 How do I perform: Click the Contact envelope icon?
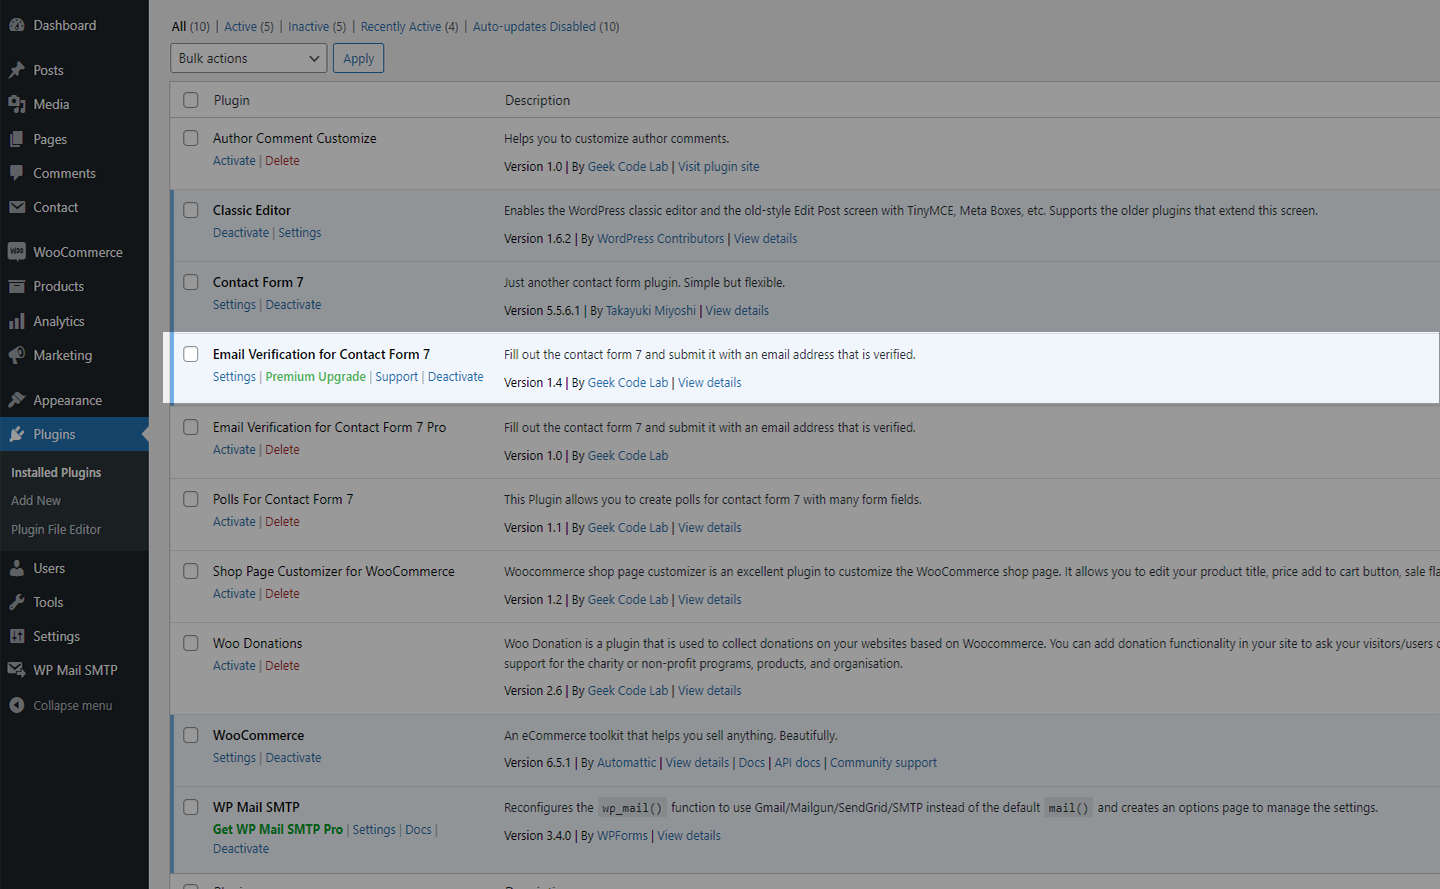[17, 207]
